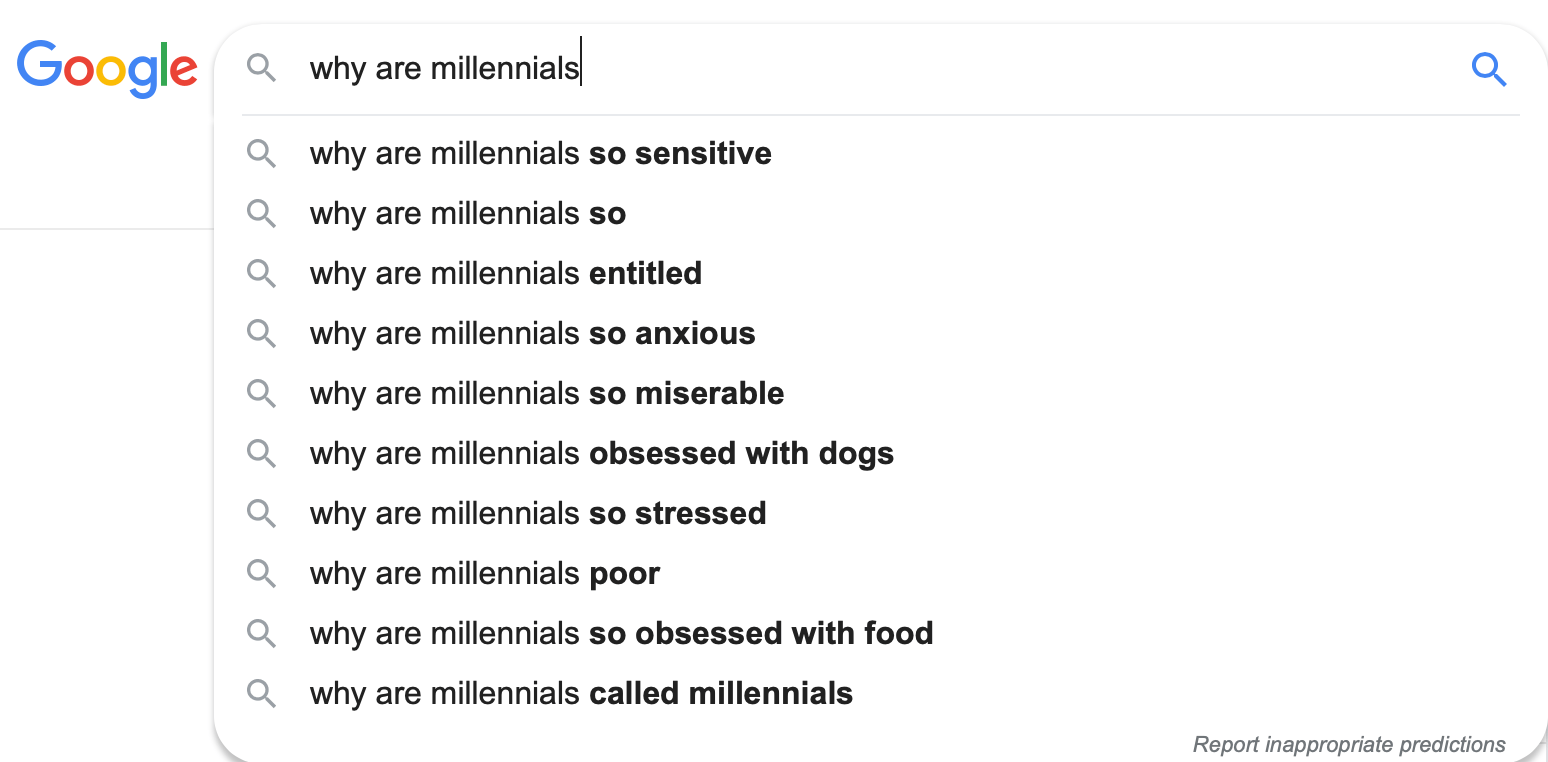Choose 'why are millennials so obsessed with food'
The image size is (1548, 762).
coord(621,634)
